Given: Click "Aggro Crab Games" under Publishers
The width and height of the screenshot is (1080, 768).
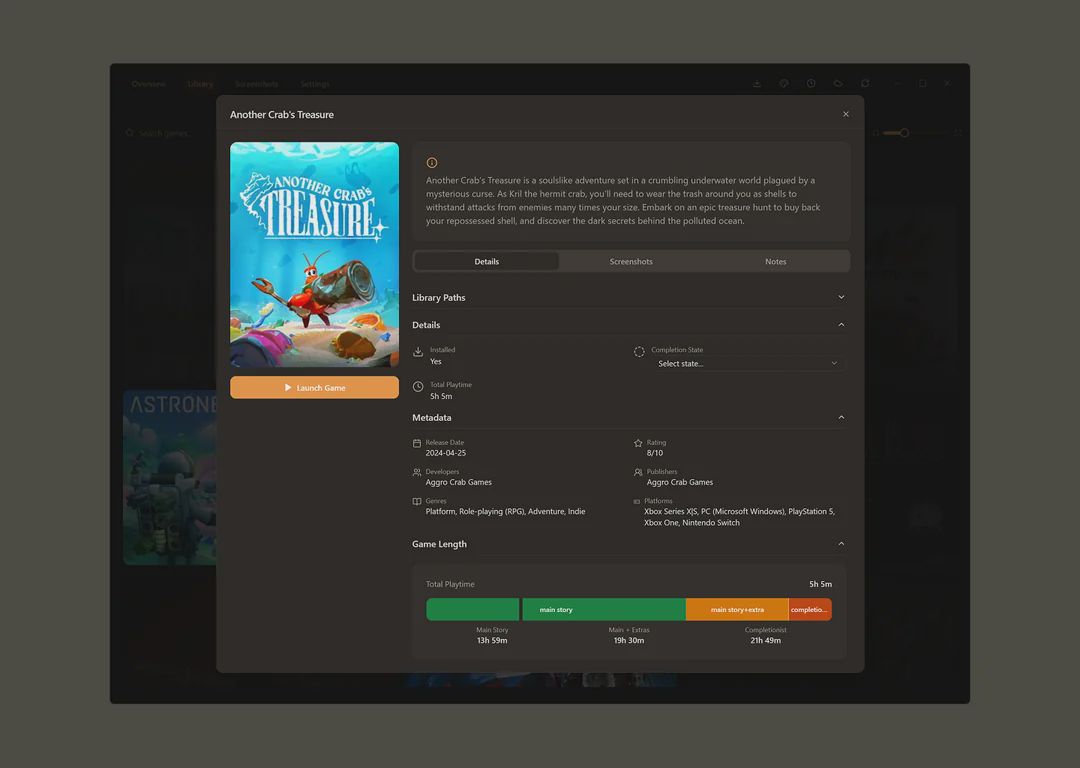Looking at the screenshot, I should tap(680, 482).
